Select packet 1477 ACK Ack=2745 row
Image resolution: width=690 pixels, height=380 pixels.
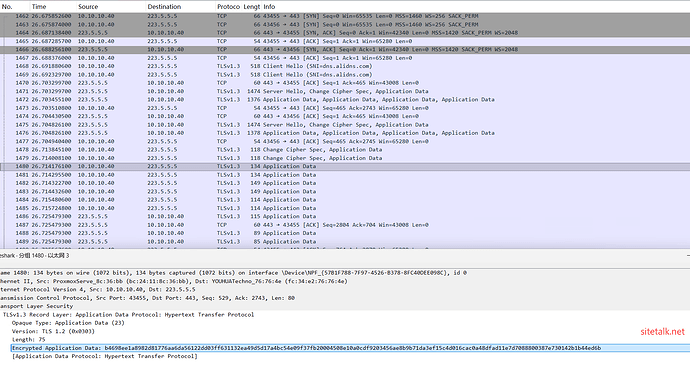pyautogui.click(x=345, y=142)
